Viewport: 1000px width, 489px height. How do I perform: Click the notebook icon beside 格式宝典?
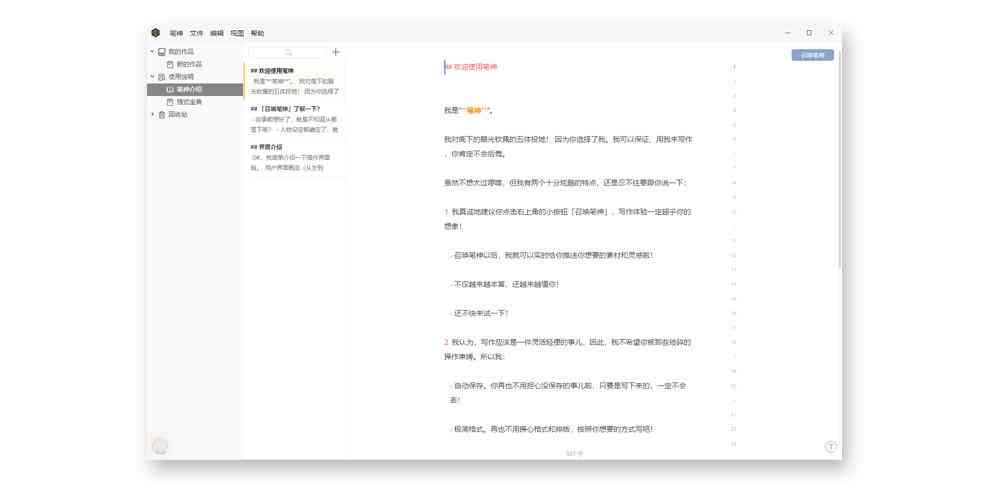tap(170, 102)
